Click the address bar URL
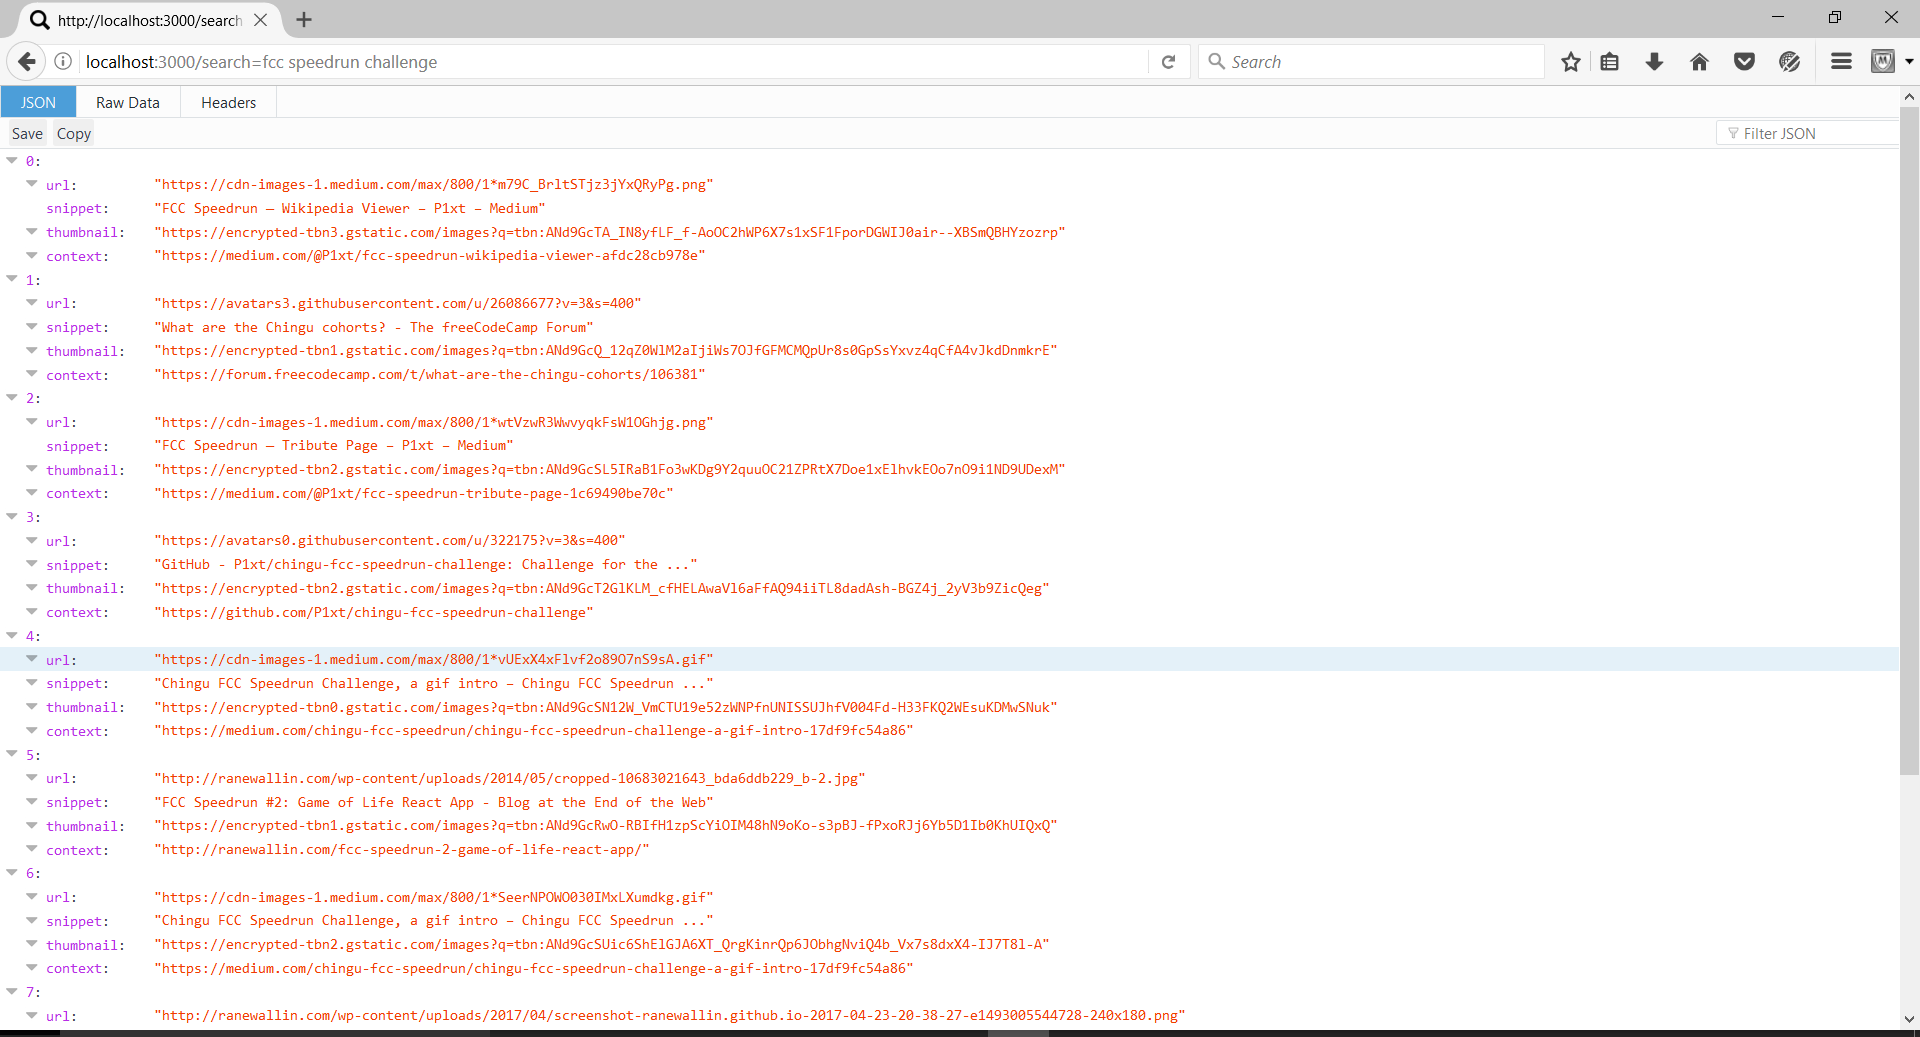The height and width of the screenshot is (1037, 1920). tap(261, 62)
